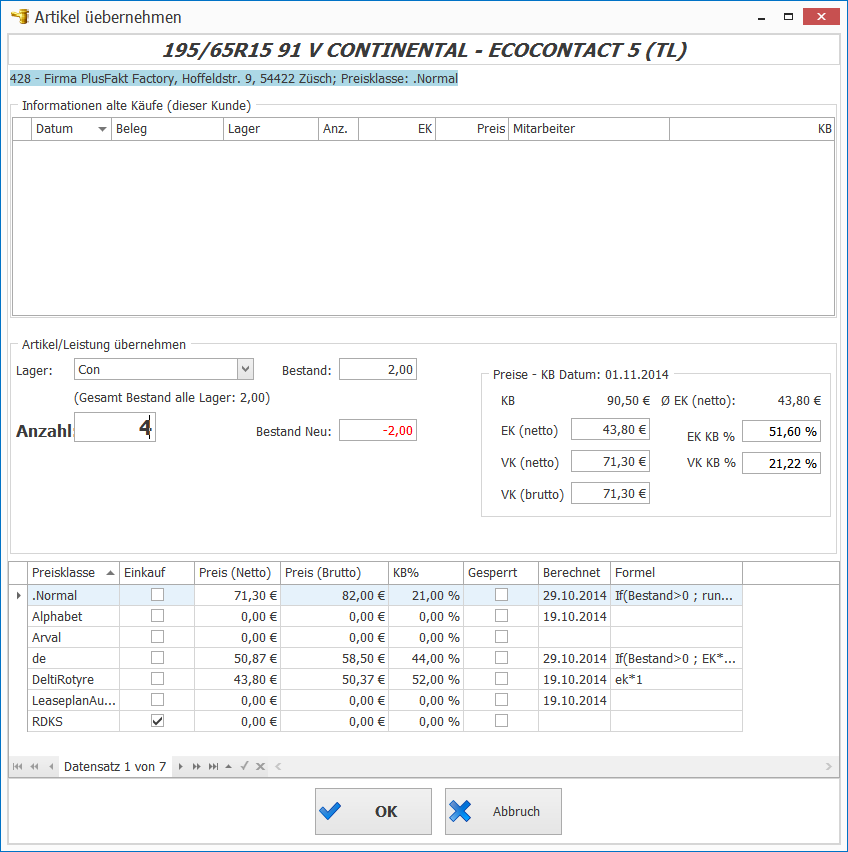Click the navigator post edit checkmark
This screenshot has height=852, width=848.
tap(244, 766)
